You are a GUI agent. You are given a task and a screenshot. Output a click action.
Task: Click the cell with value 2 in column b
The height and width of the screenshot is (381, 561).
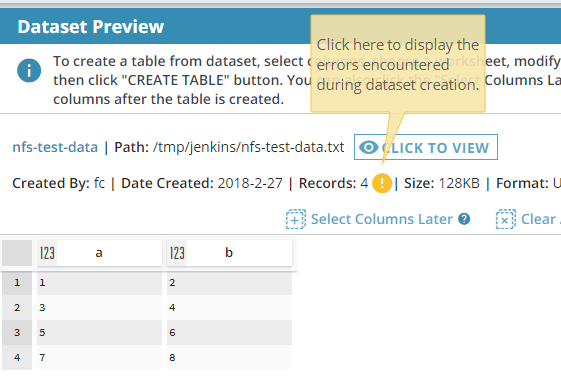click(229, 283)
